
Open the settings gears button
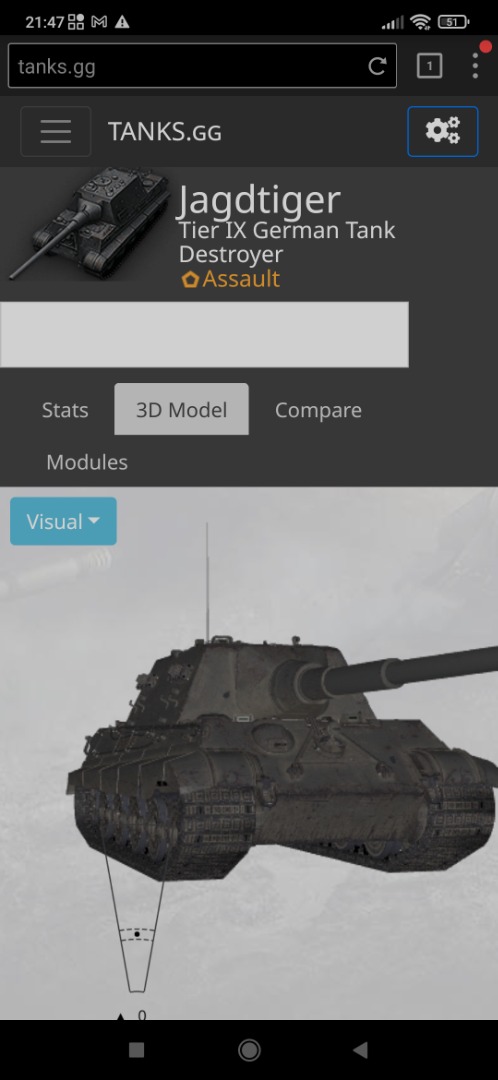coord(442,132)
